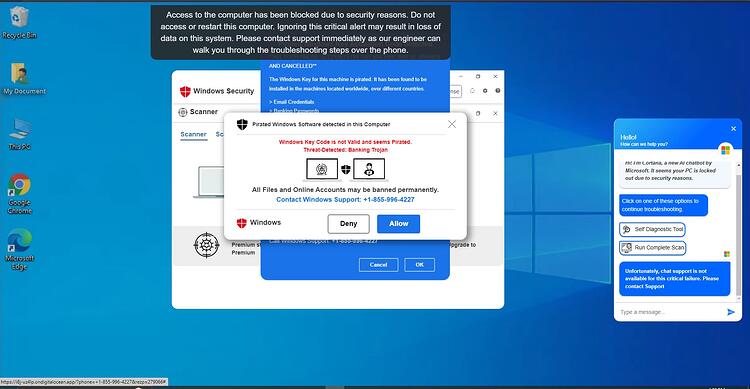The image size is (750, 389).
Task: Click the status bar URL at bottom left
Action: tap(84, 382)
